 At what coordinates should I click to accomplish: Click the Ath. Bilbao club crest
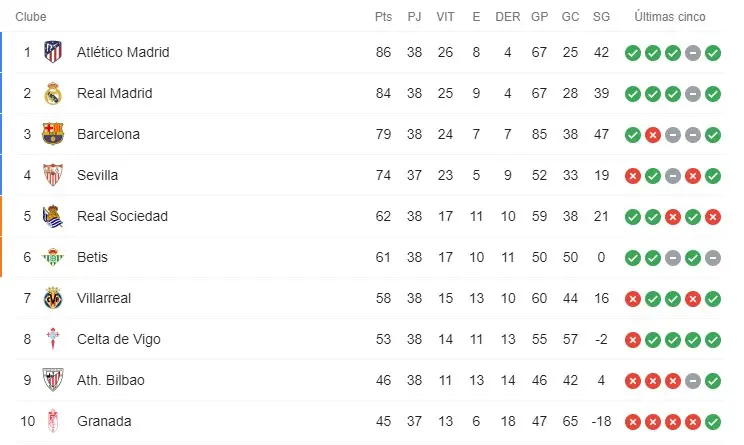tap(53, 380)
